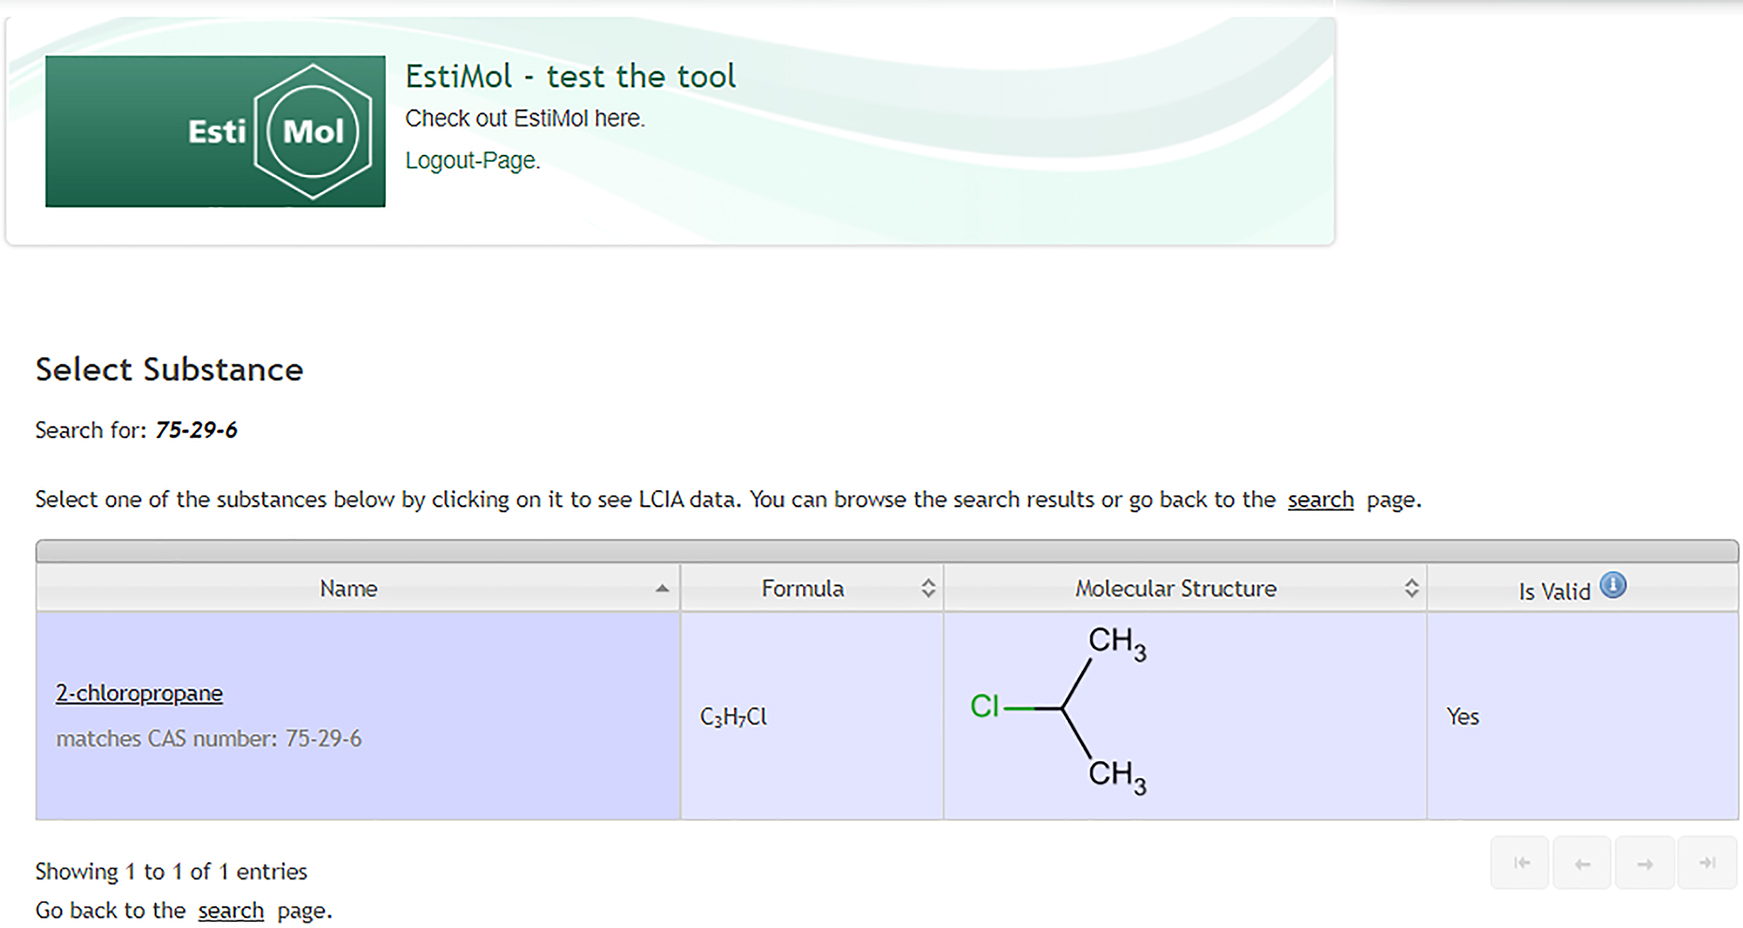
Task: Click the Formula column sort arrows
Action: coord(930,588)
